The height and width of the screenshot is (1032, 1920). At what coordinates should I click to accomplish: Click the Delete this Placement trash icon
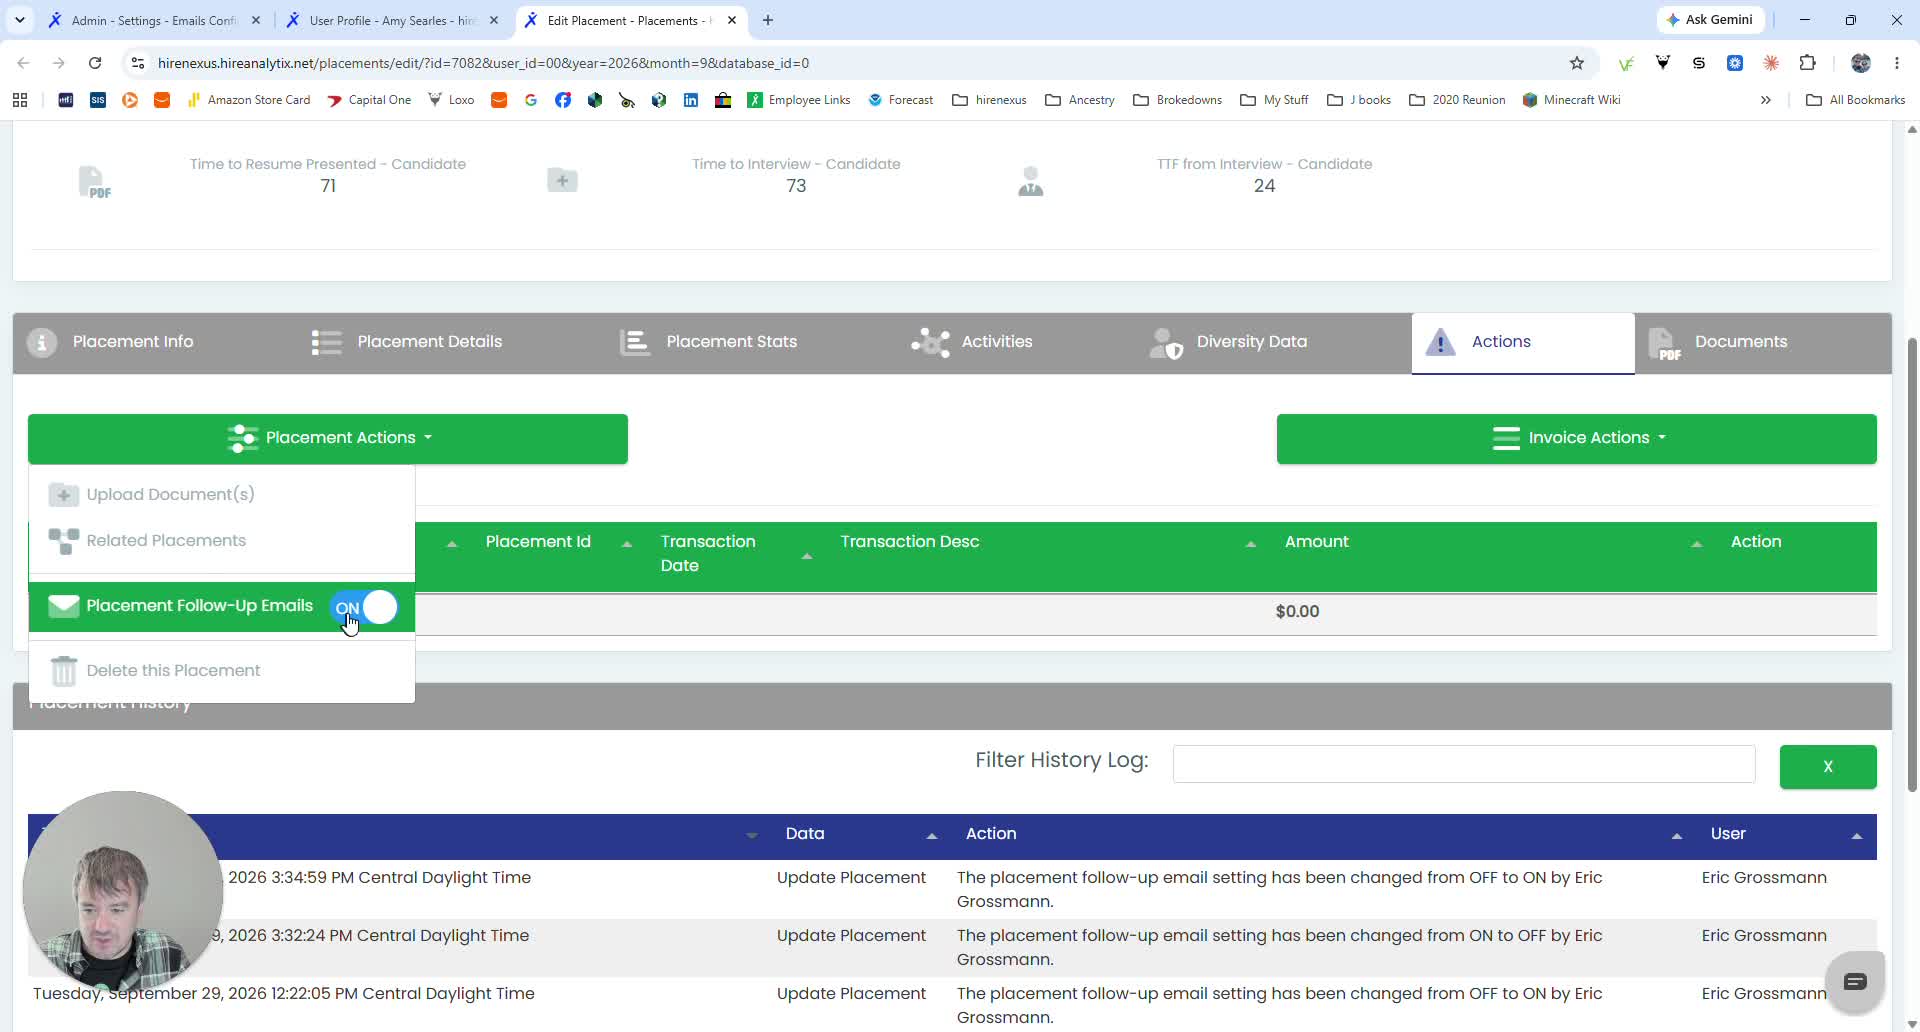63,671
